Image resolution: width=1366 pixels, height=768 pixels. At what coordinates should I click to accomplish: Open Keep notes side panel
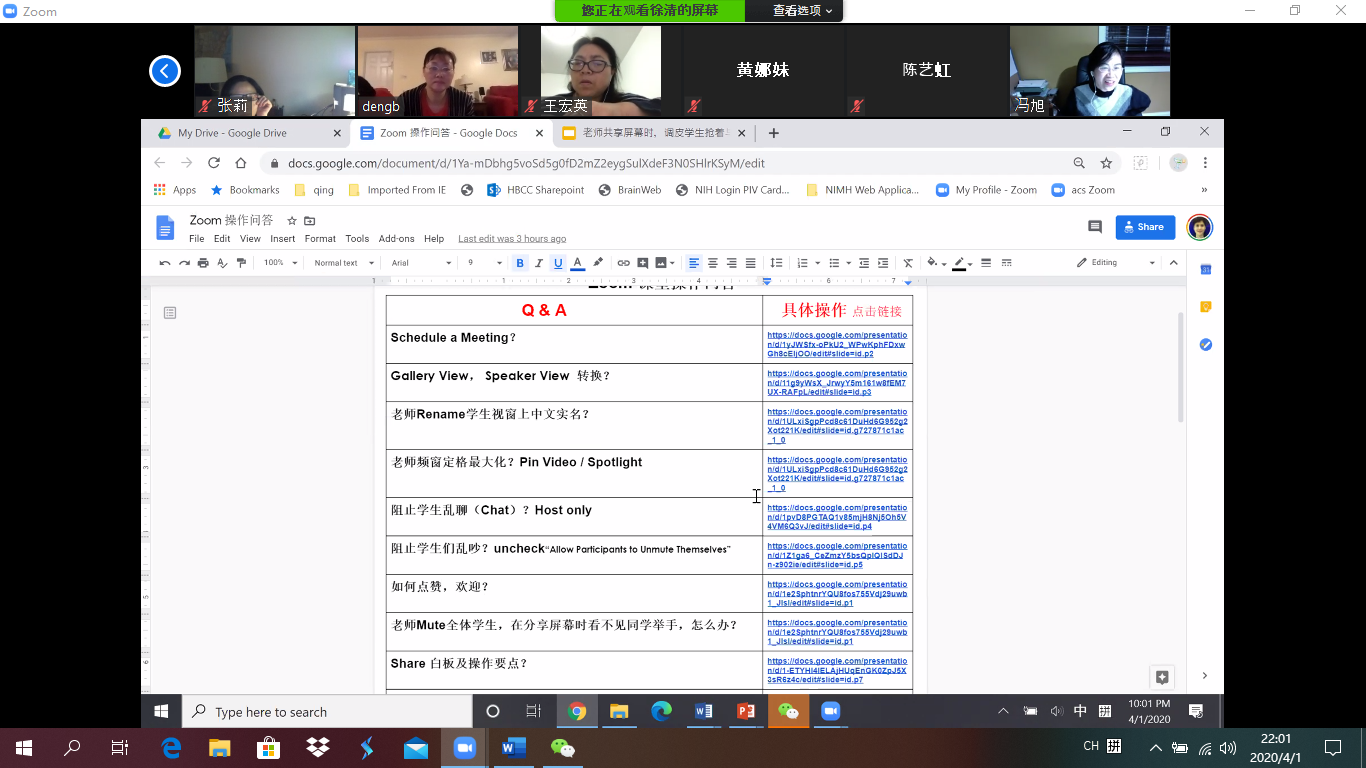click(1205, 307)
